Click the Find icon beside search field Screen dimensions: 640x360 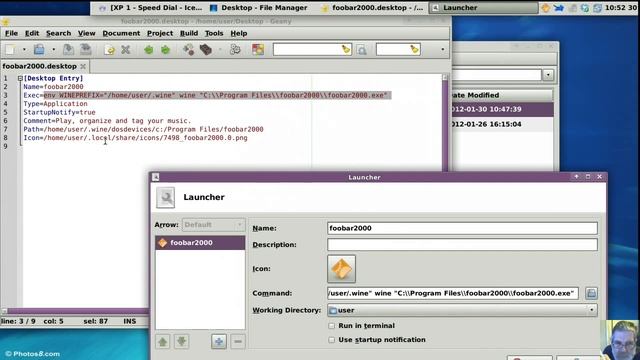[362, 50]
